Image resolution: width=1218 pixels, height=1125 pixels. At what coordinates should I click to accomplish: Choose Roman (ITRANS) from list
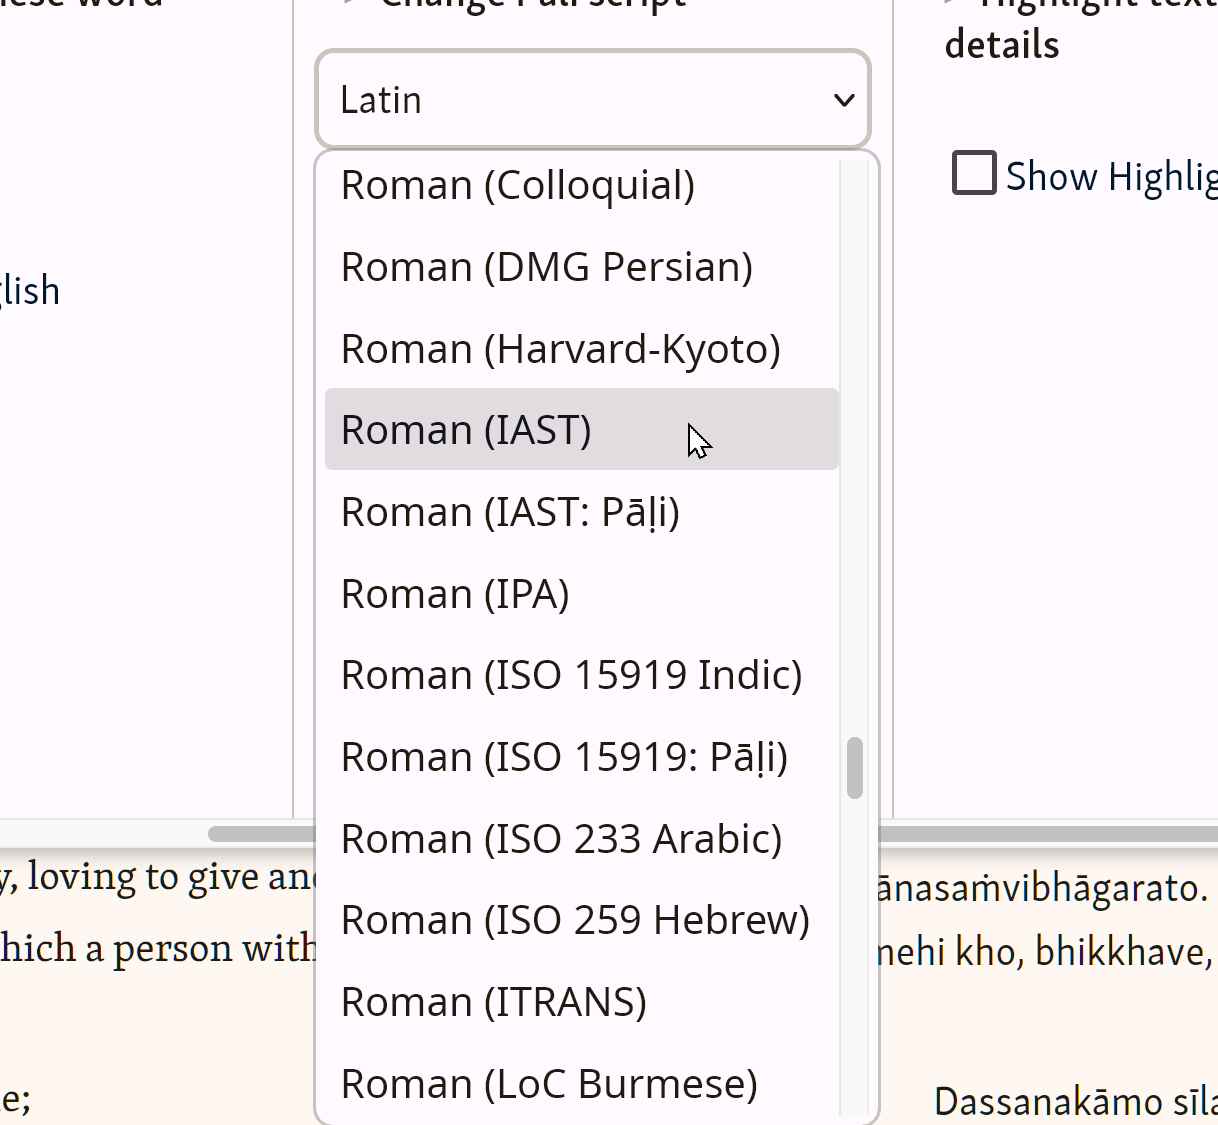point(494,1002)
